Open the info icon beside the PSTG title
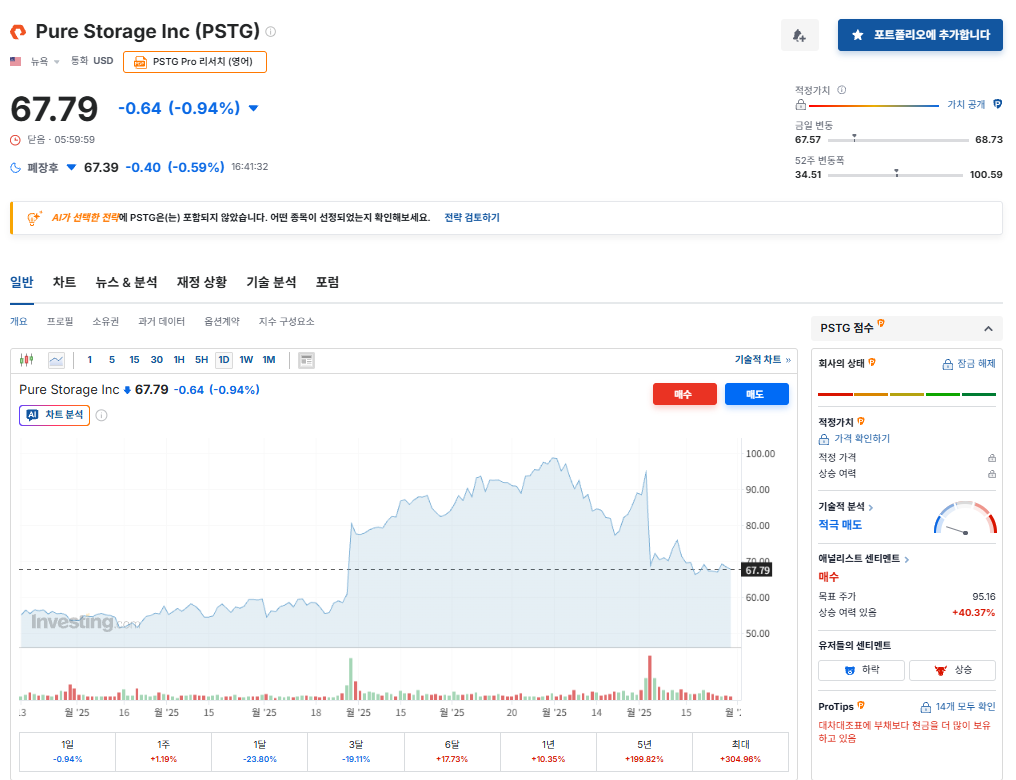 pyautogui.click(x=271, y=32)
